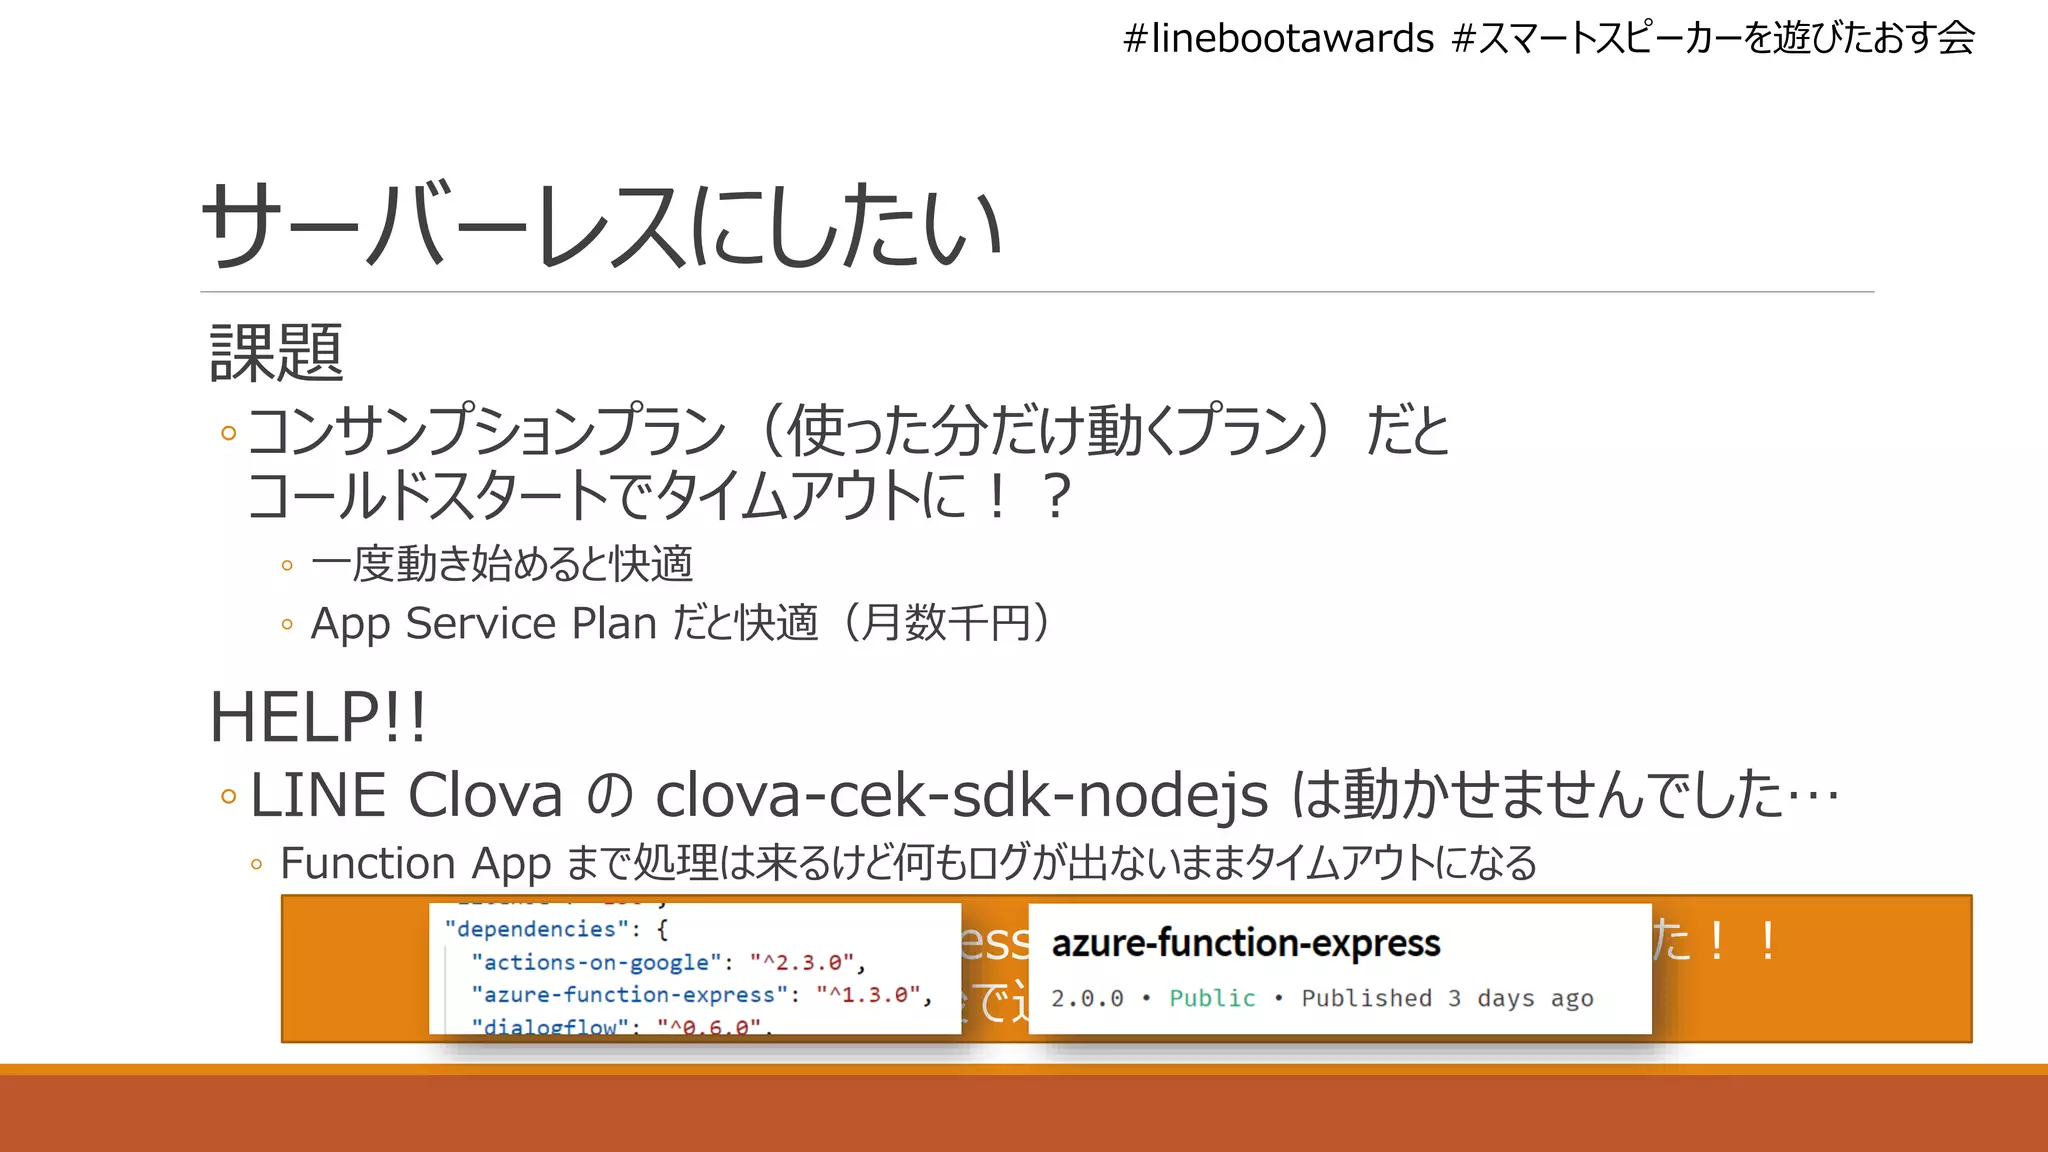Click the line 'コールドスタートでタイムアウトに！？'
The image size is (2048, 1152).
coord(660,496)
